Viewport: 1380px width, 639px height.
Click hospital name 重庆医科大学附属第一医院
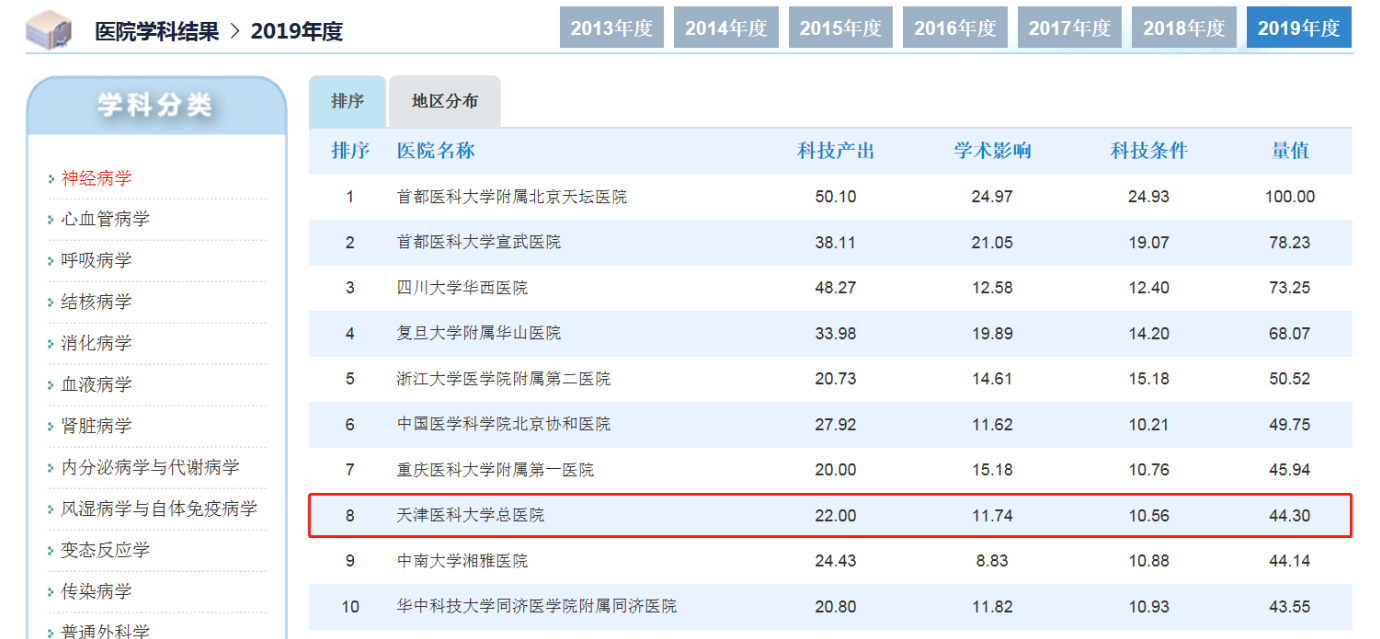[x=495, y=470]
